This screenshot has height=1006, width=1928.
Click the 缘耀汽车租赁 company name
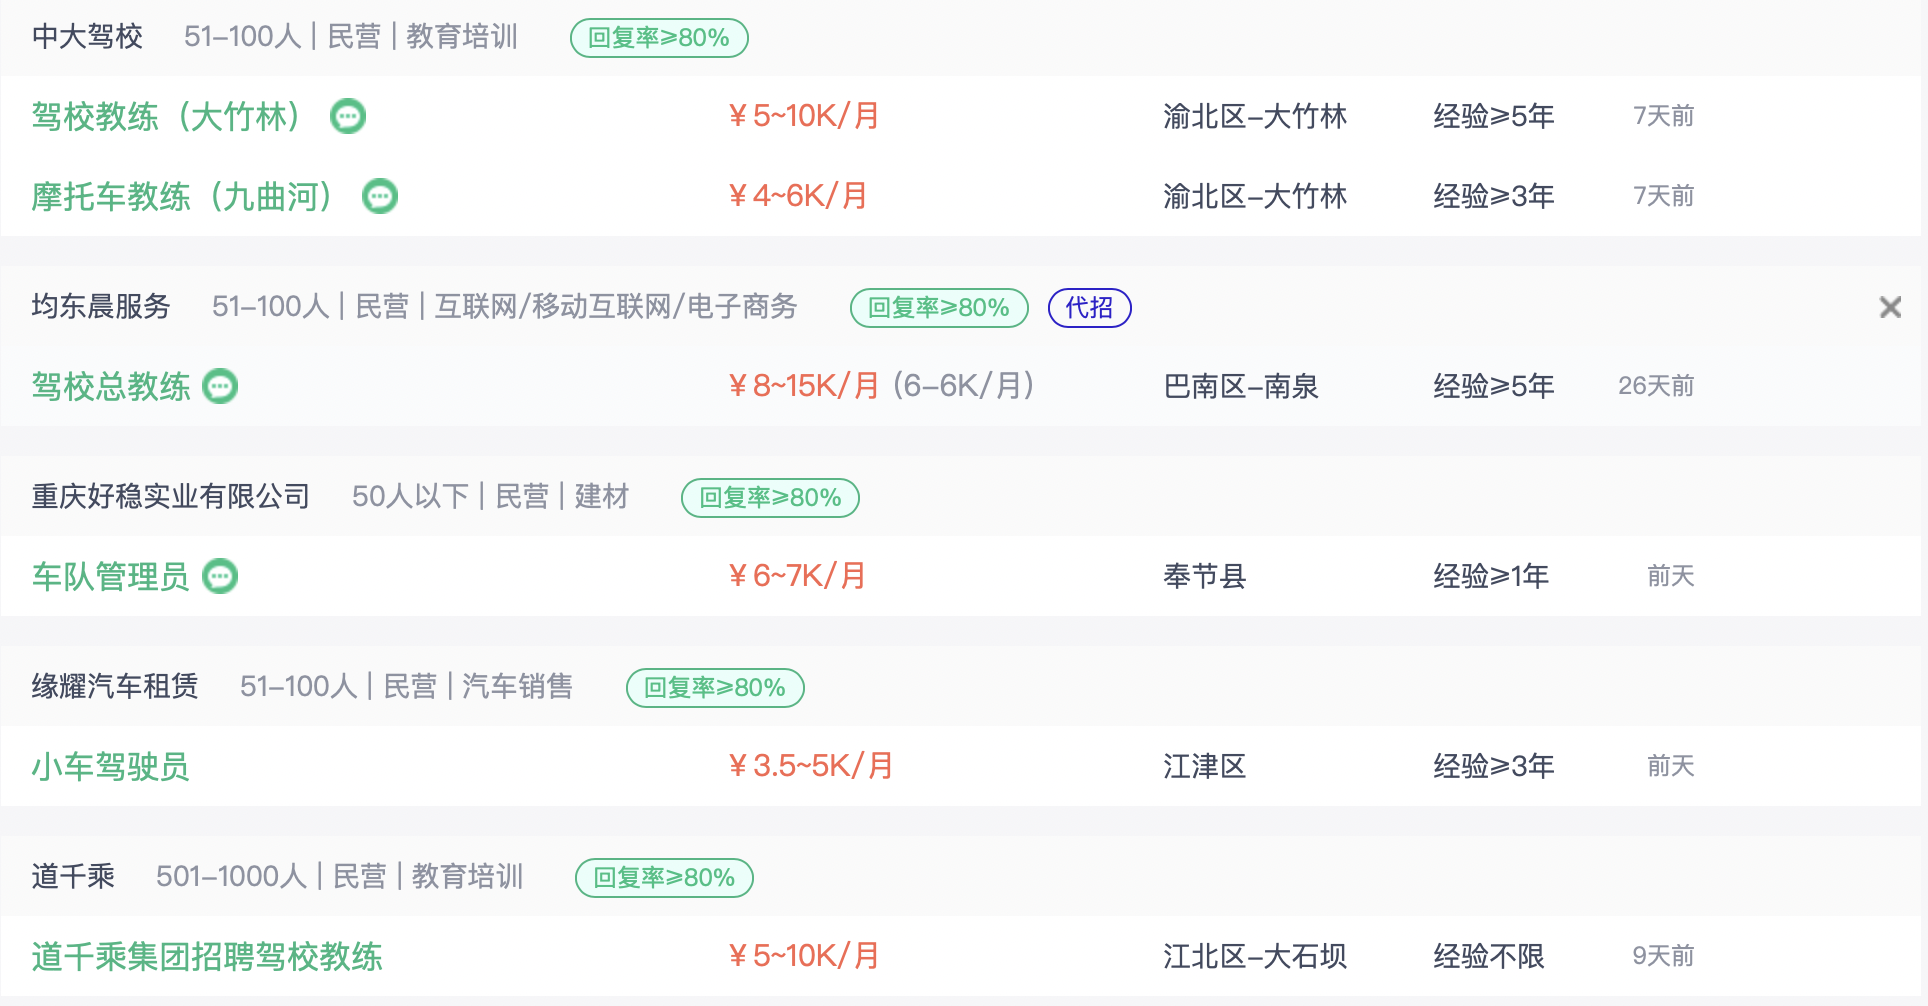click(115, 686)
